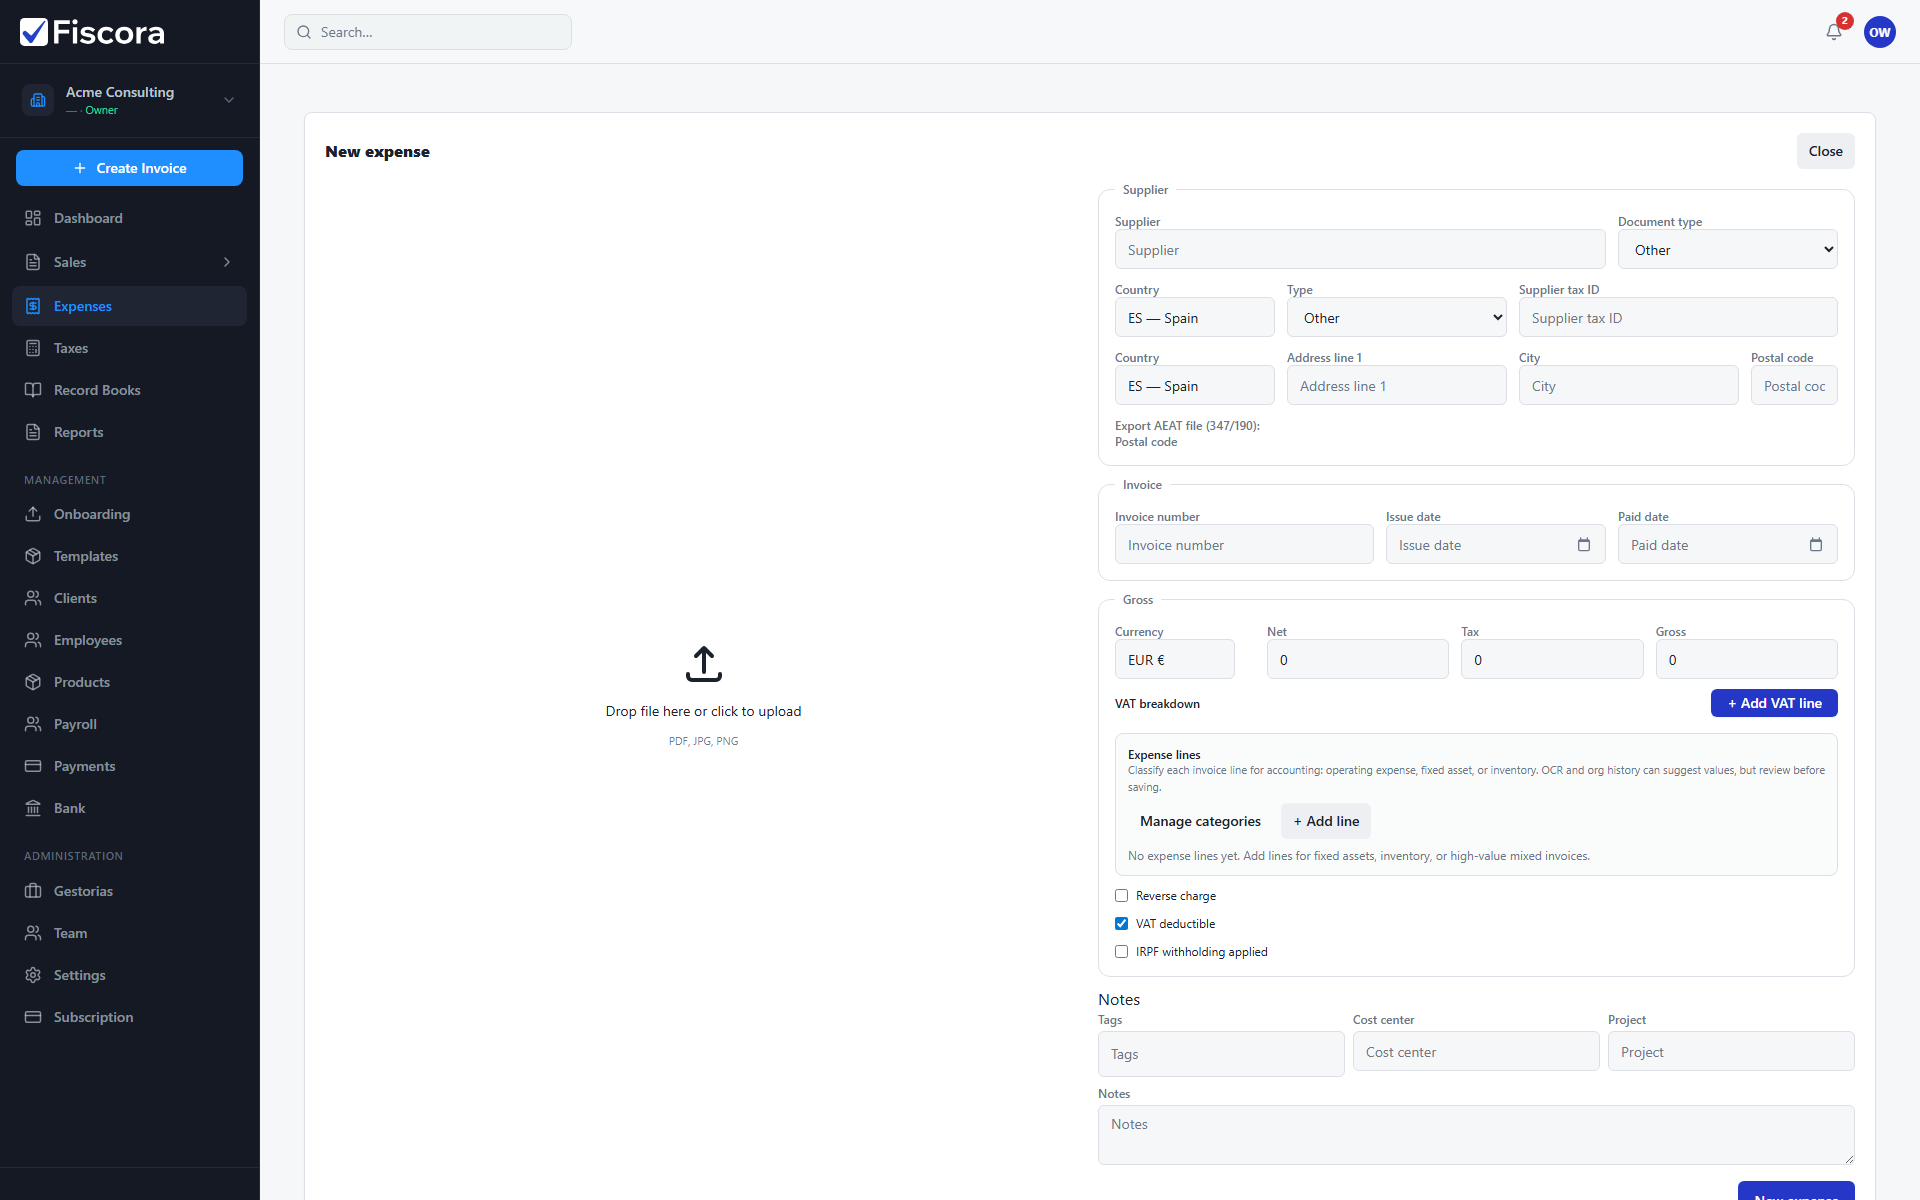Click the Fiscora logo checkmark icon

34,32
